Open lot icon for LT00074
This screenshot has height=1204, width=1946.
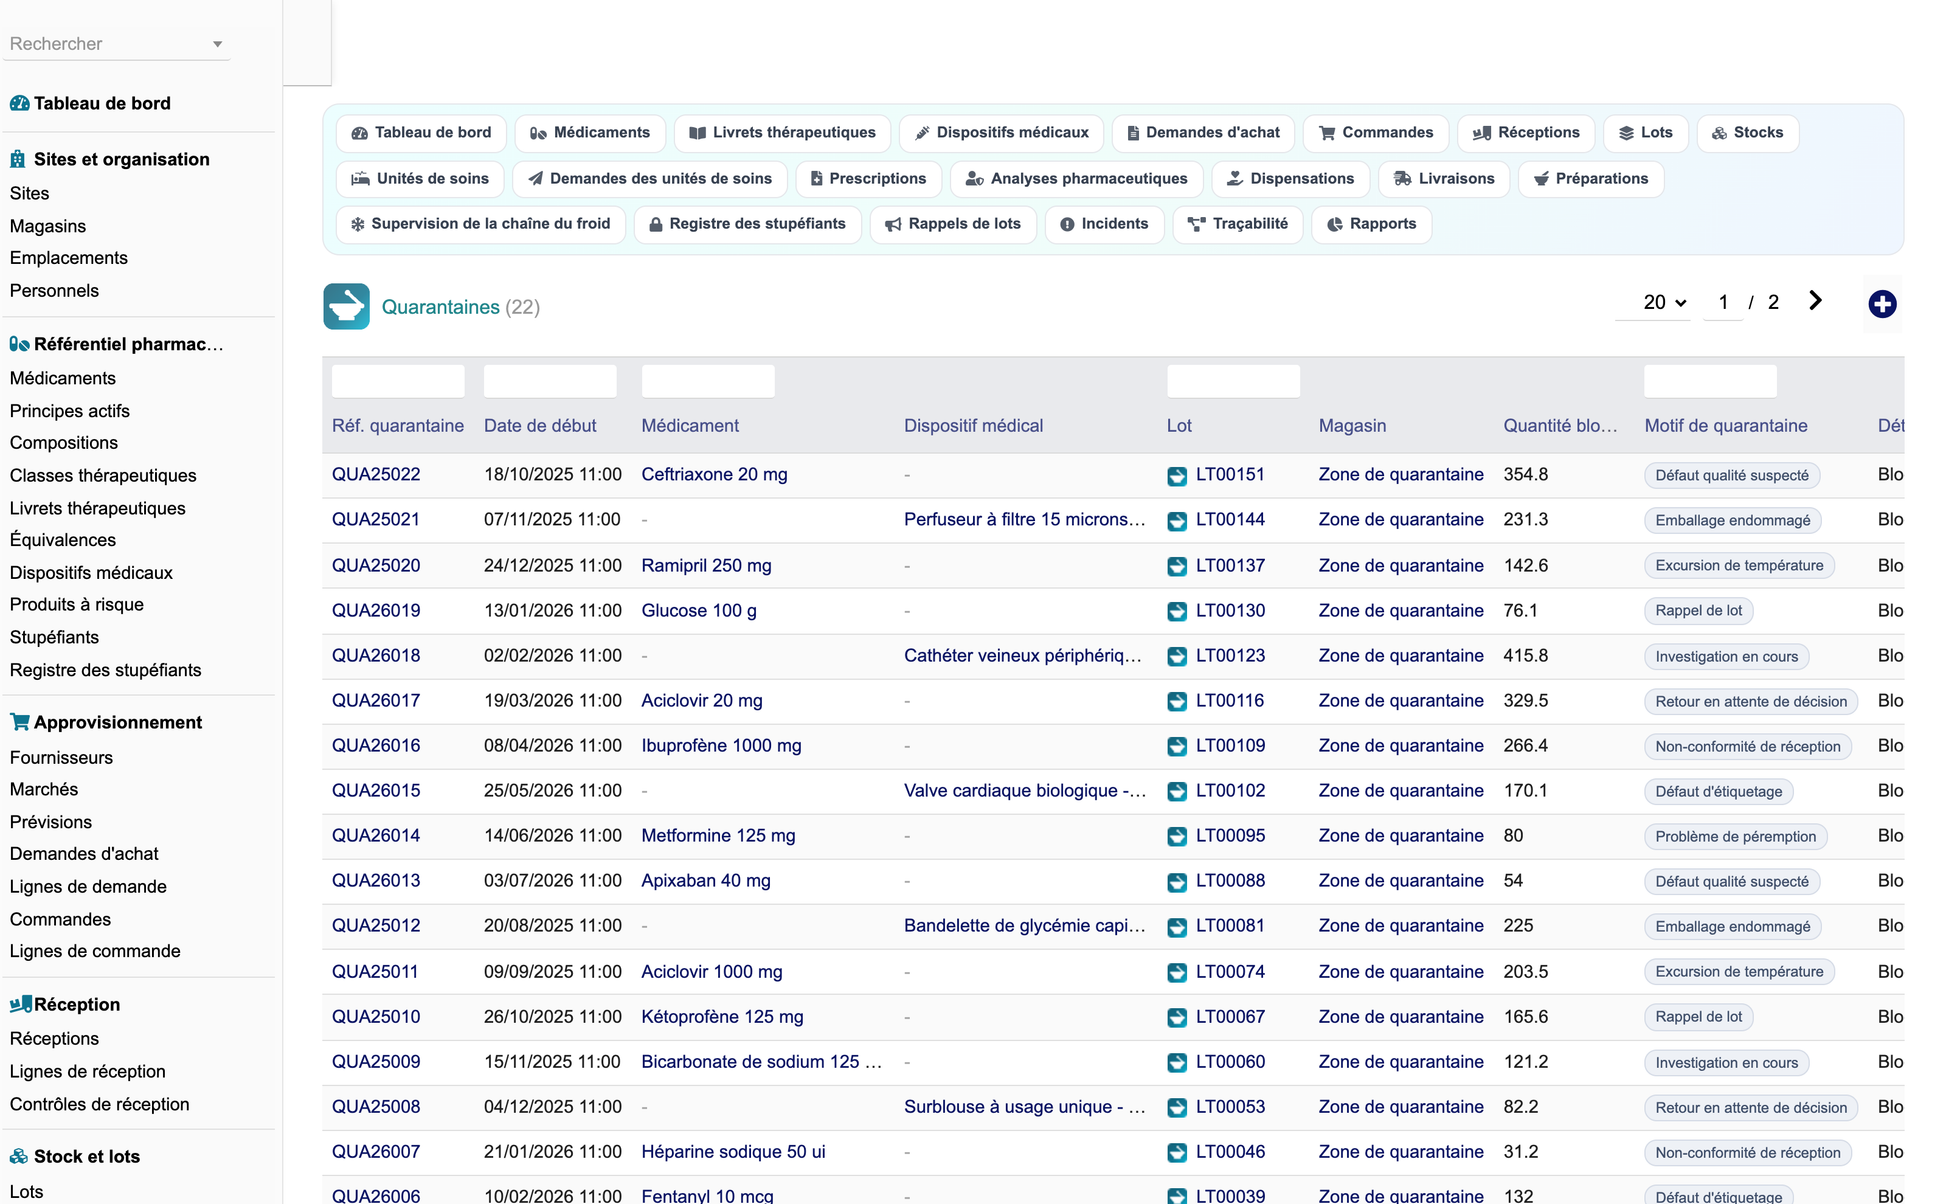1177,972
